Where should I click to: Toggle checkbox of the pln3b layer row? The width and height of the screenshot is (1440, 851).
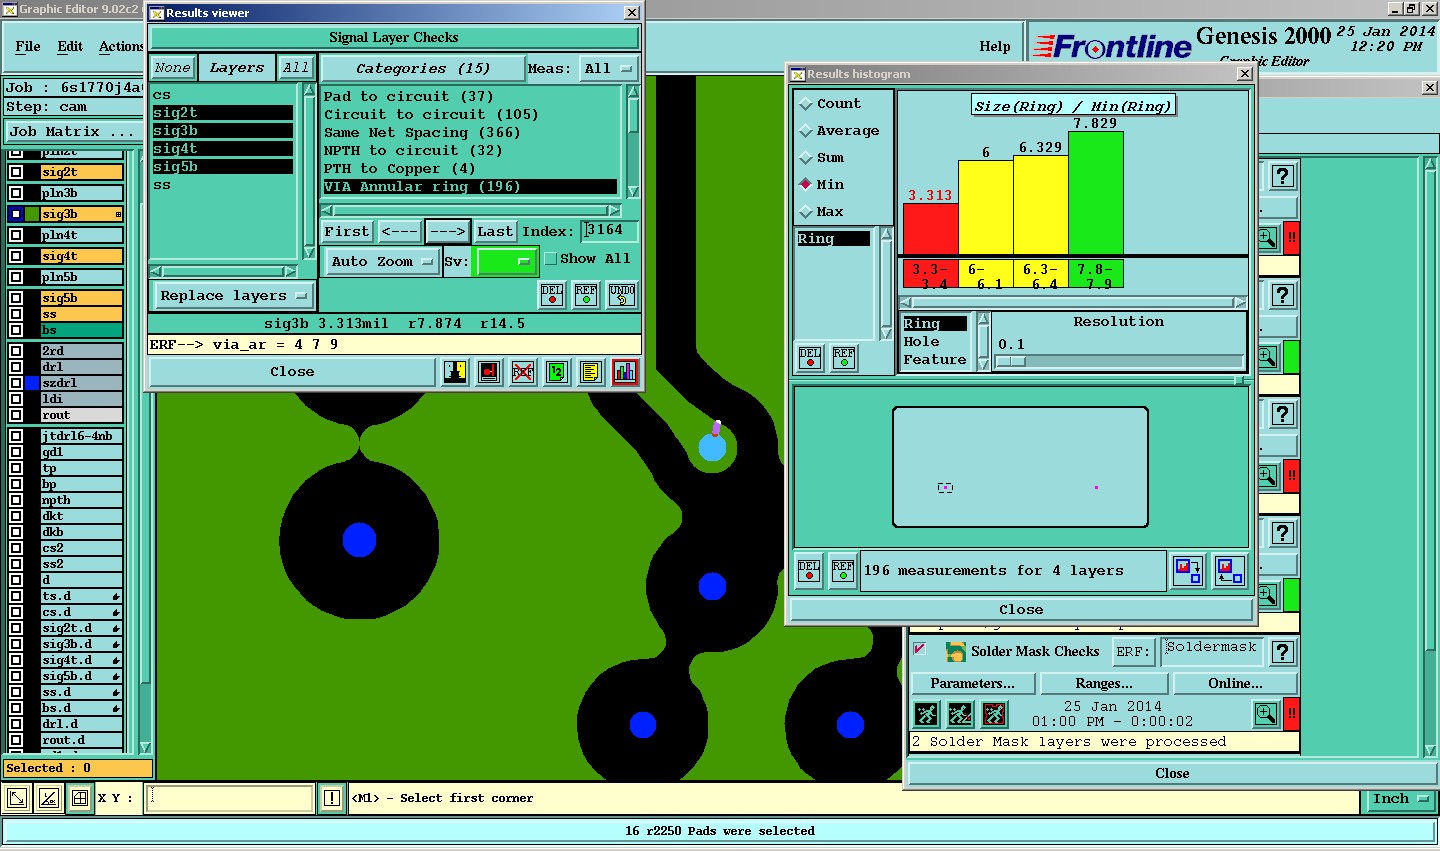click(16, 193)
